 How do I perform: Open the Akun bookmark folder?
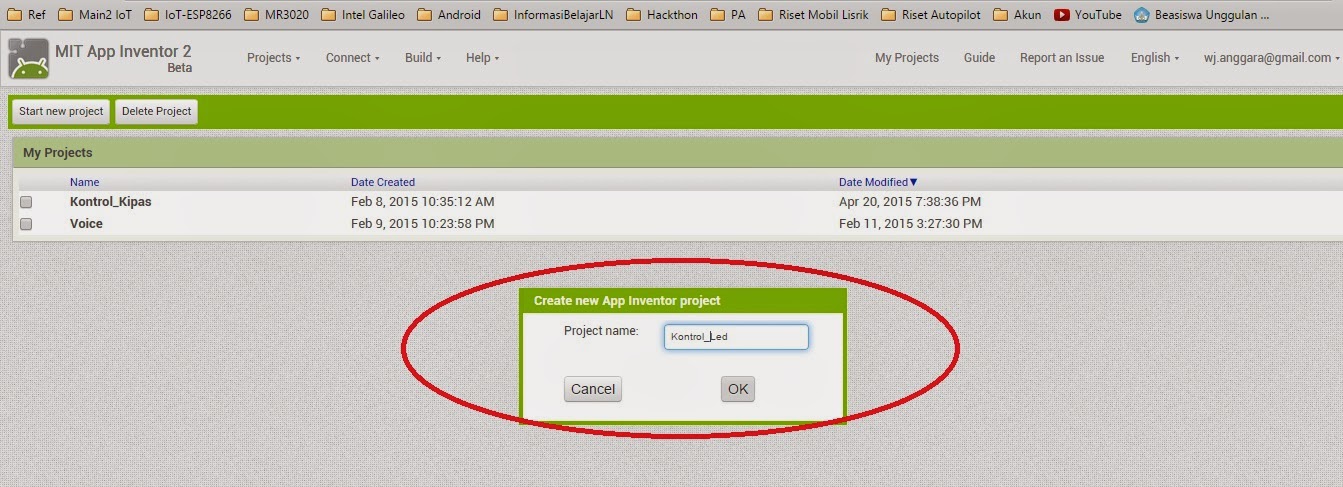coord(1017,15)
